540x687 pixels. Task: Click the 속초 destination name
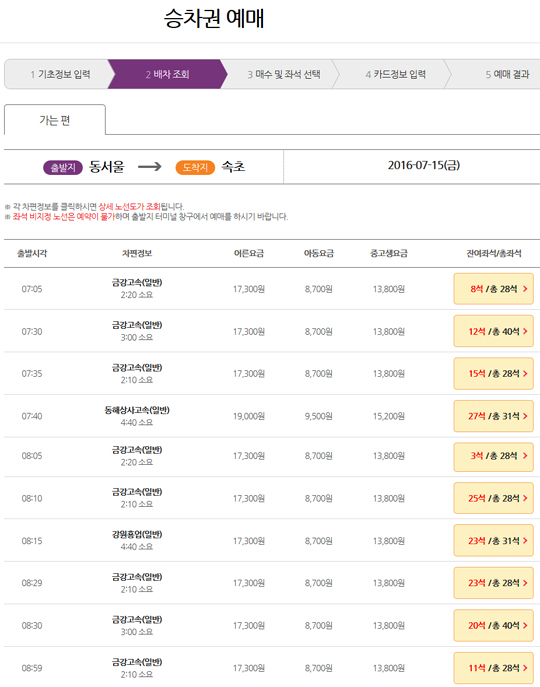pos(233,167)
